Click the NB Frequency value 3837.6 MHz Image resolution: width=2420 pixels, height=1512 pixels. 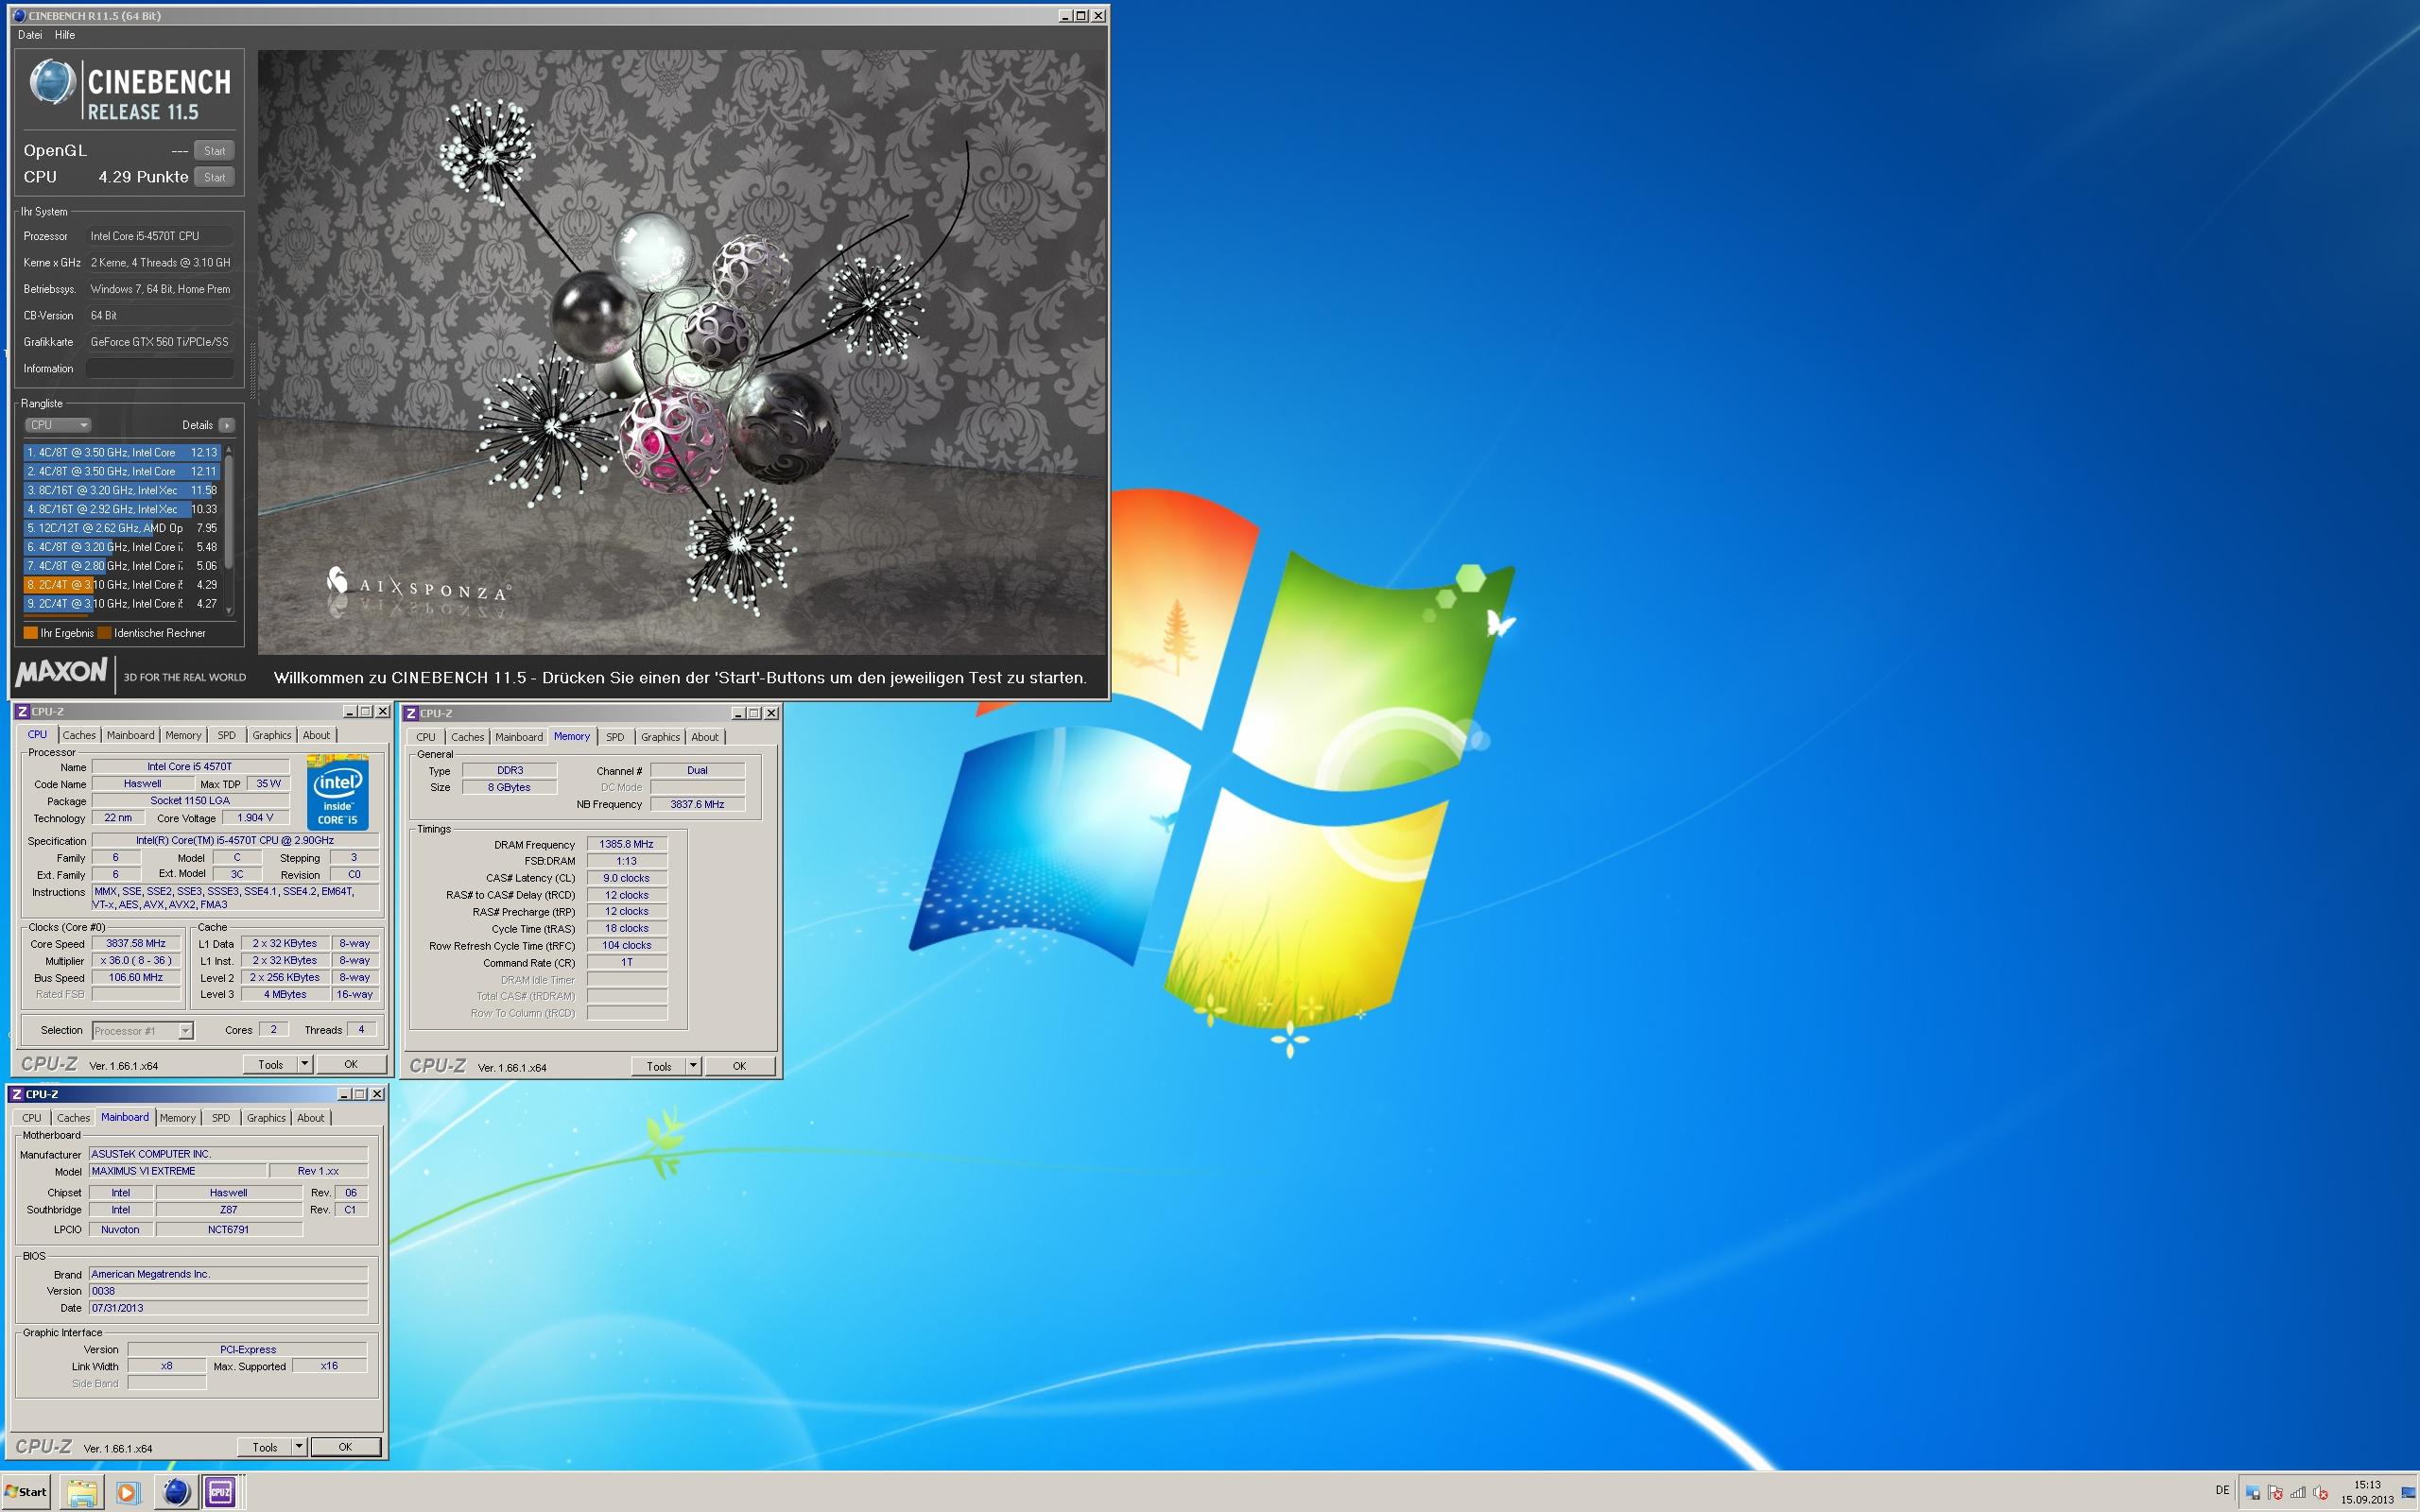[x=697, y=804]
